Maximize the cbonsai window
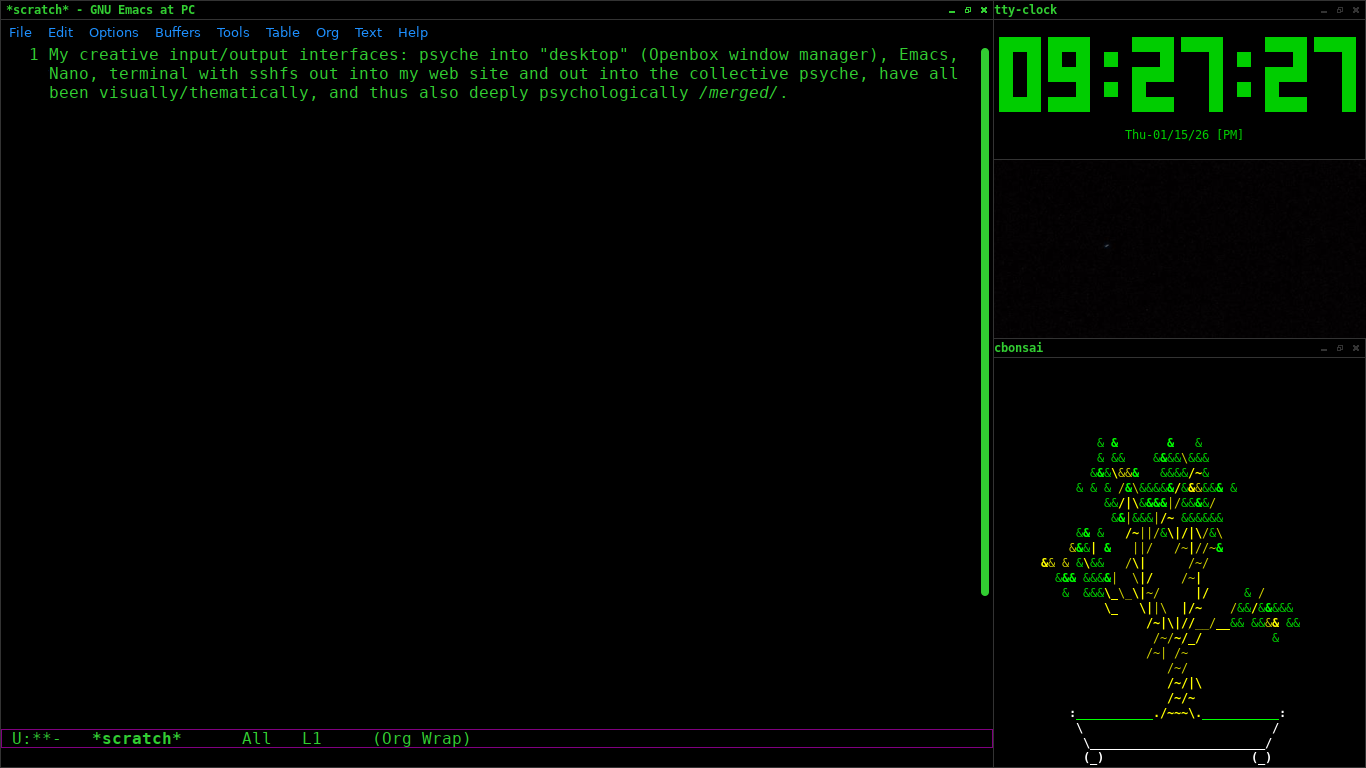The height and width of the screenshot is (768, 1366). (x=1340, y=348)
